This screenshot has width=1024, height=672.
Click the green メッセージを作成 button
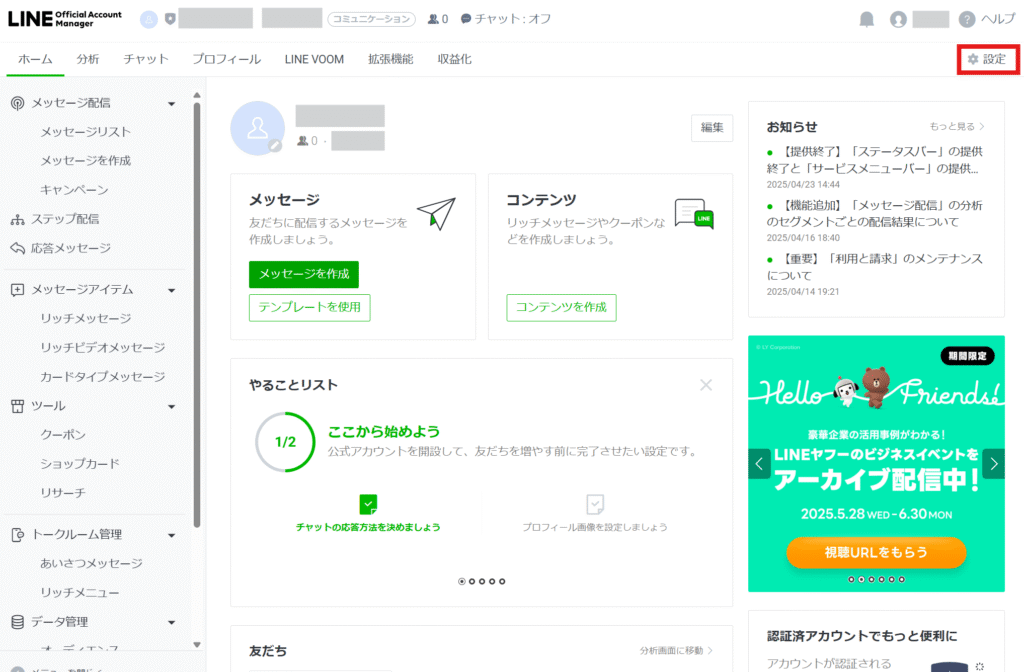(x=304, y=274)
